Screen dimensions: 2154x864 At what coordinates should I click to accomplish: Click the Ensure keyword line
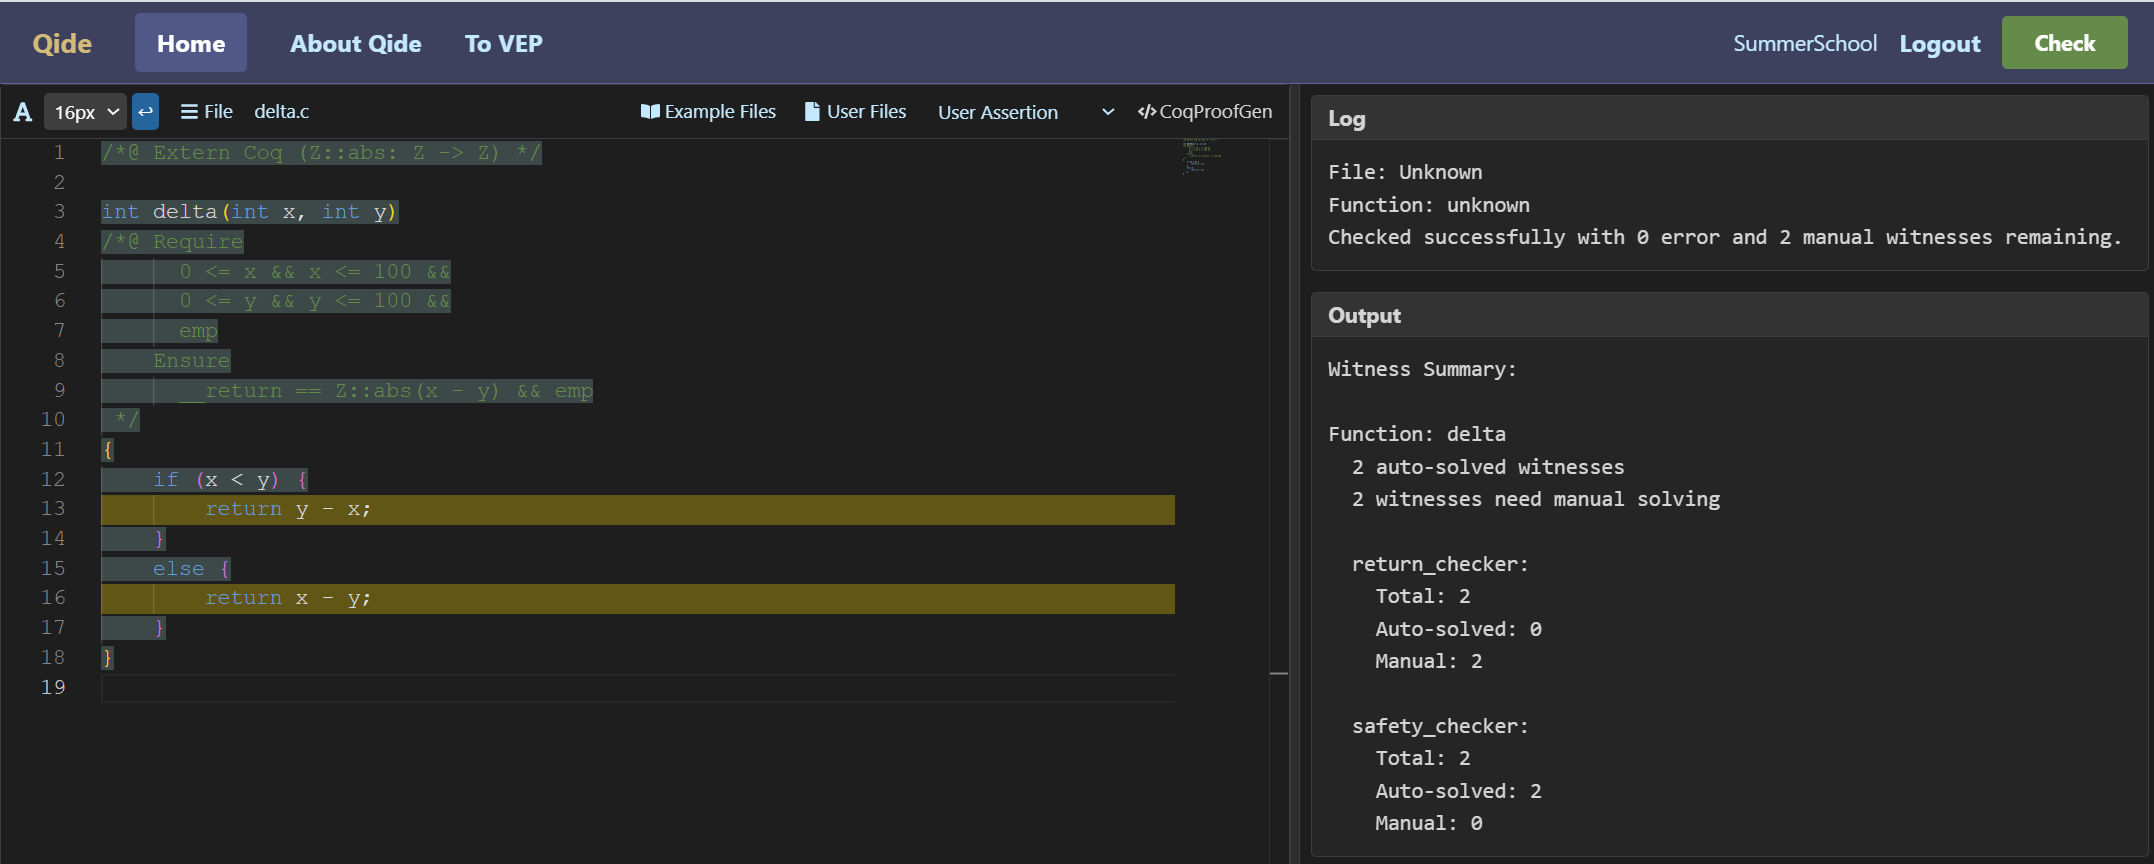click(x=191, y=361)
